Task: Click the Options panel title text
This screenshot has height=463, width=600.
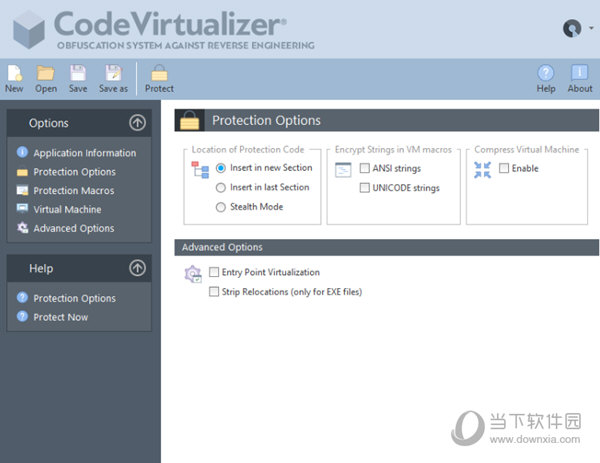Action: 49,123
